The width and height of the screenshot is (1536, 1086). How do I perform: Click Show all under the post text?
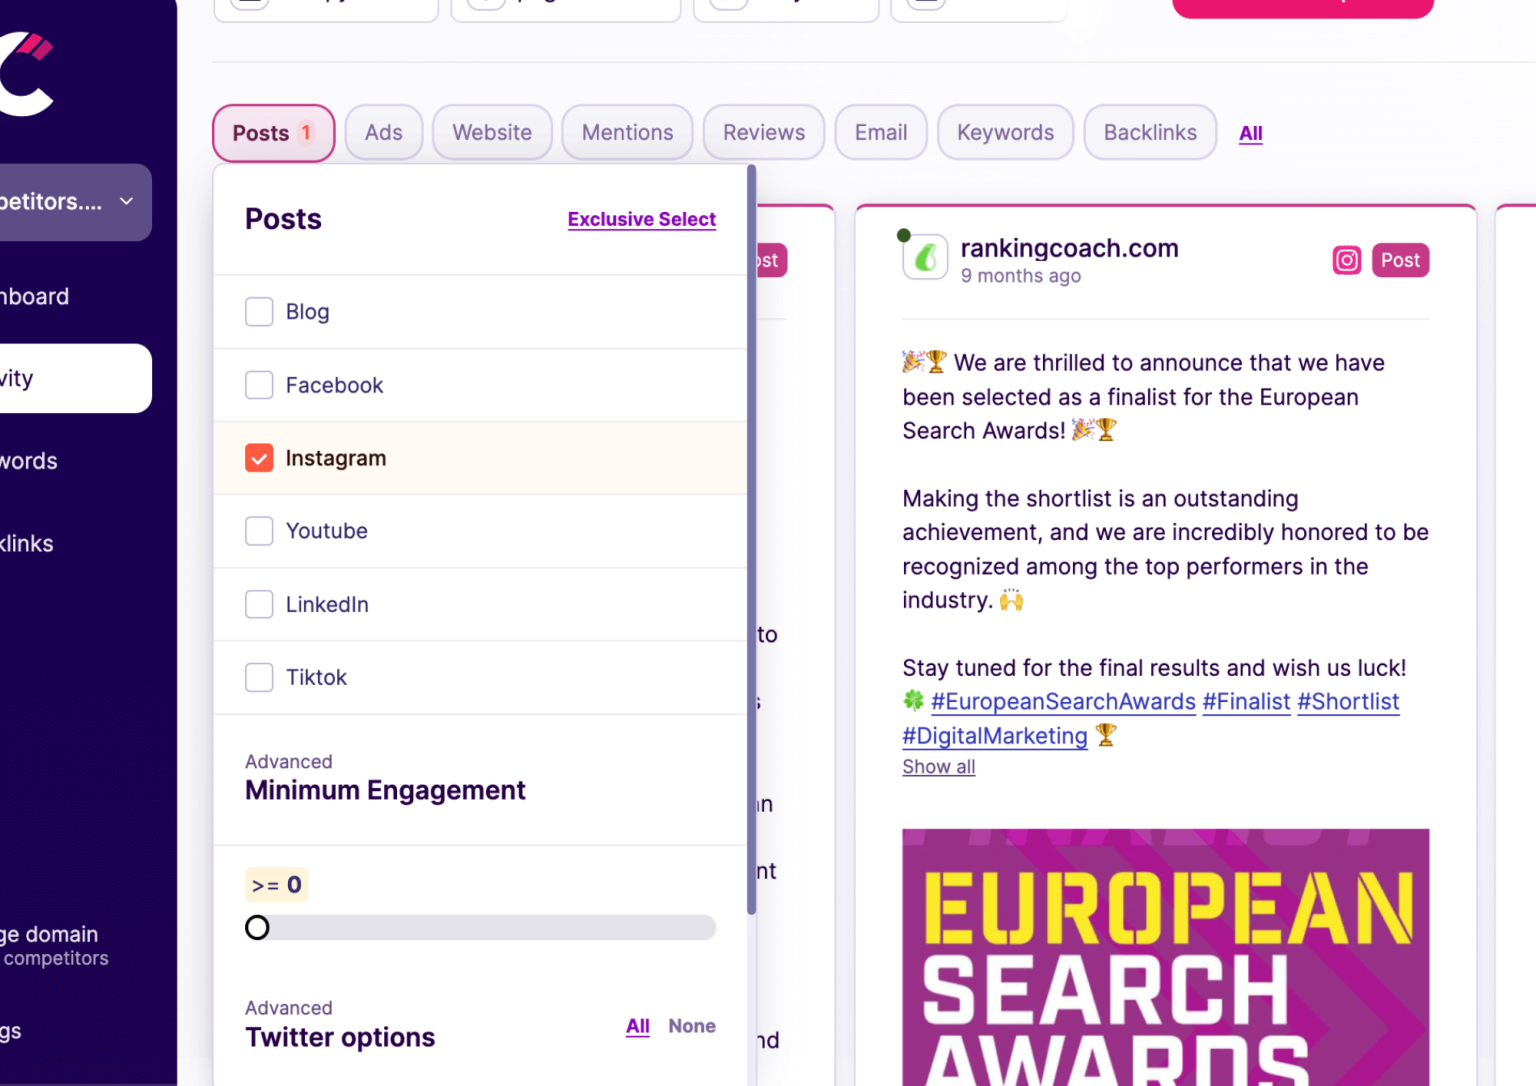coord(938,767)
